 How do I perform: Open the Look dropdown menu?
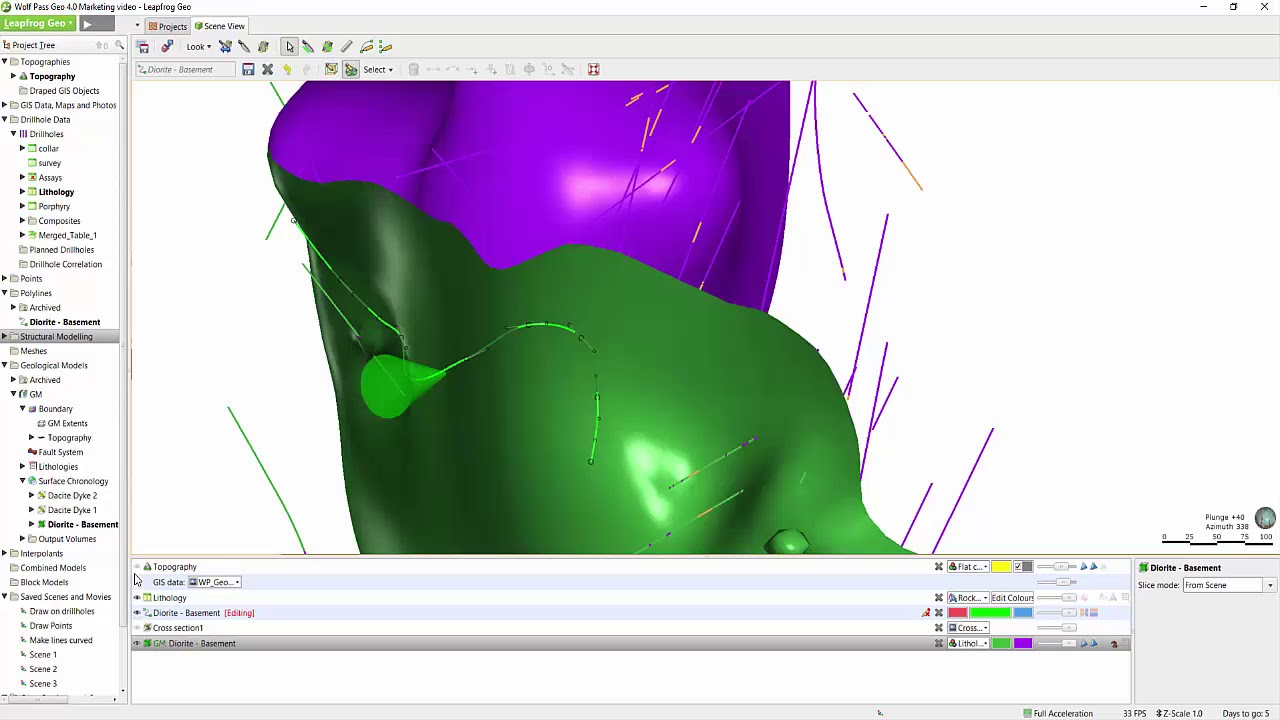pos(198,47)
